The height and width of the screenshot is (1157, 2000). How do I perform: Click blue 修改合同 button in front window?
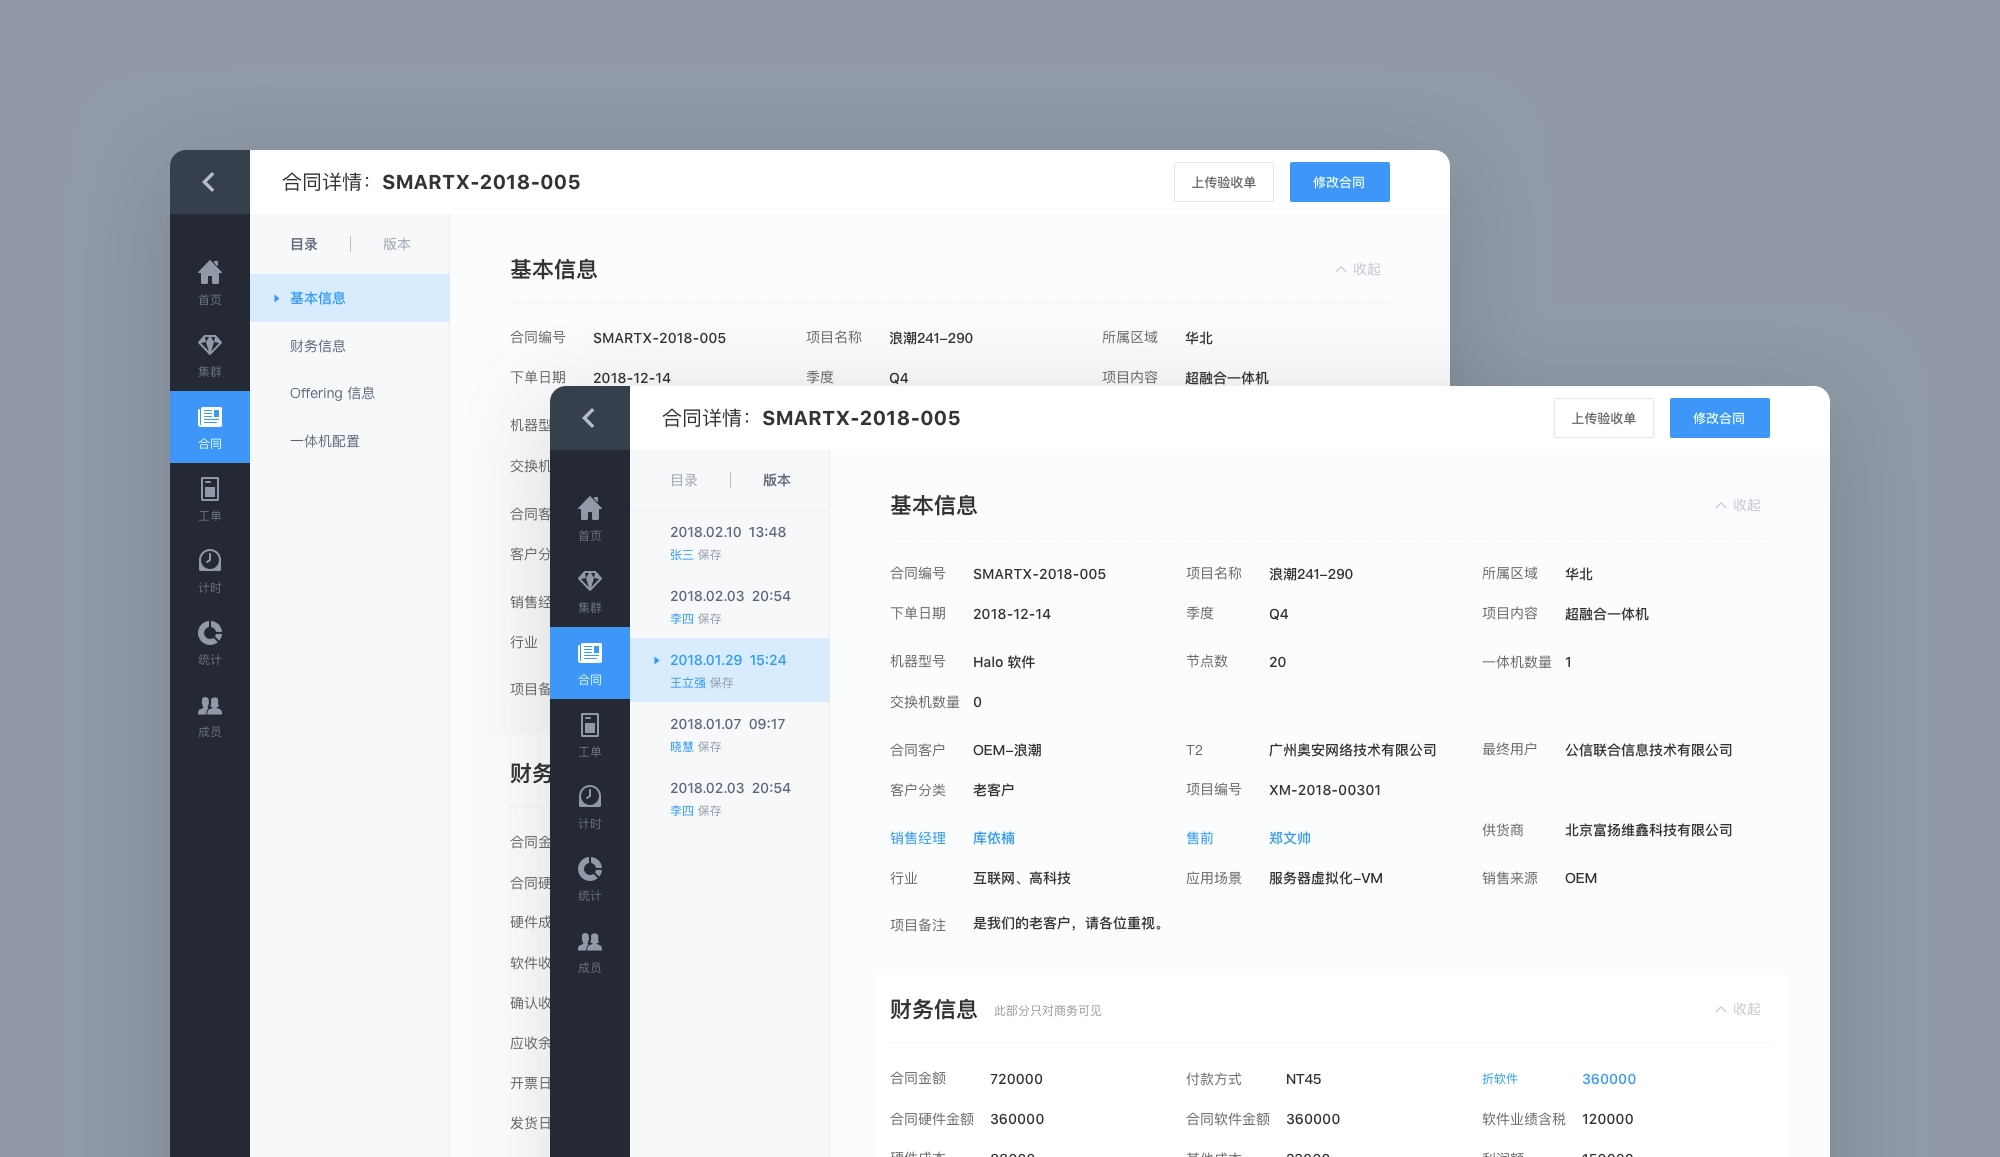pyautogui.click(x=1719, y=418)
